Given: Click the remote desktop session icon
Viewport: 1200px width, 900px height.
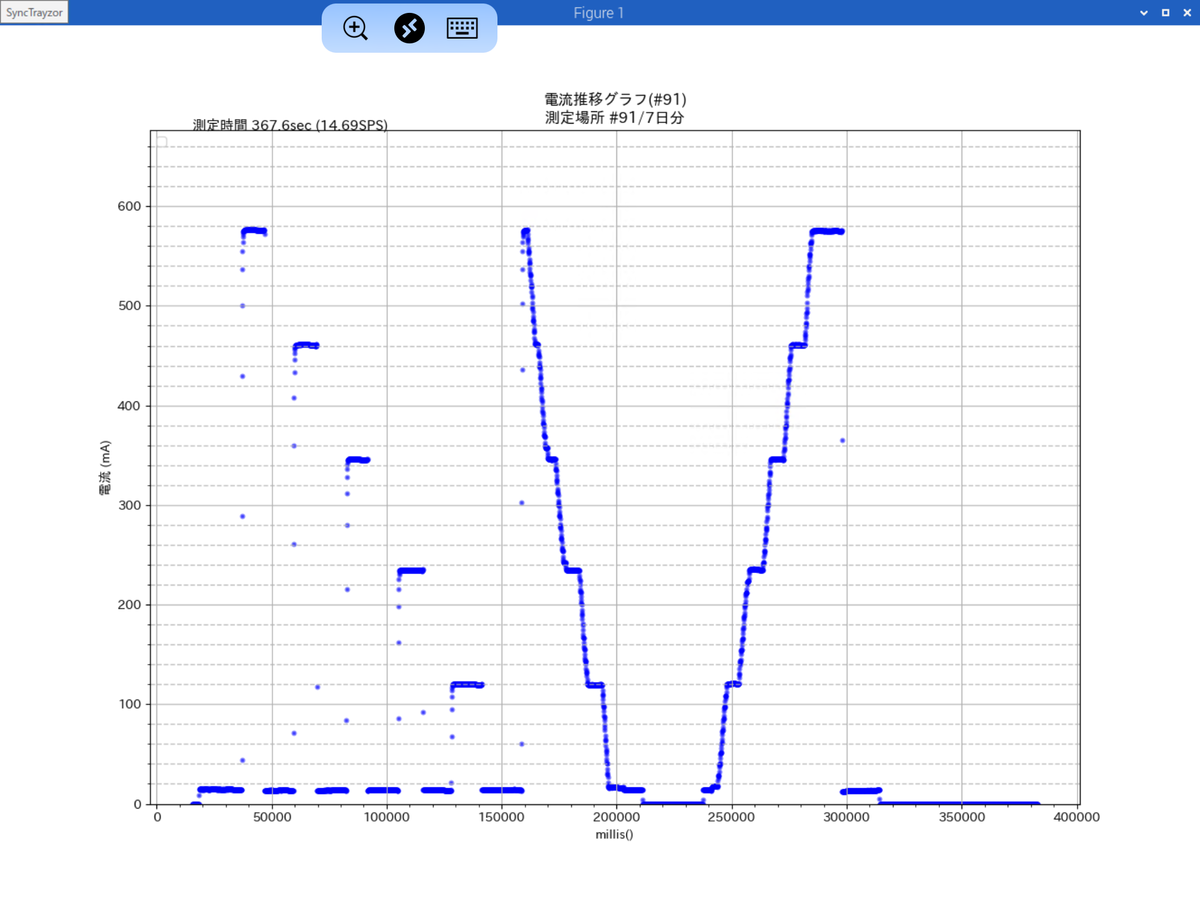Looking at the screenshot, I should click(409, 28).
